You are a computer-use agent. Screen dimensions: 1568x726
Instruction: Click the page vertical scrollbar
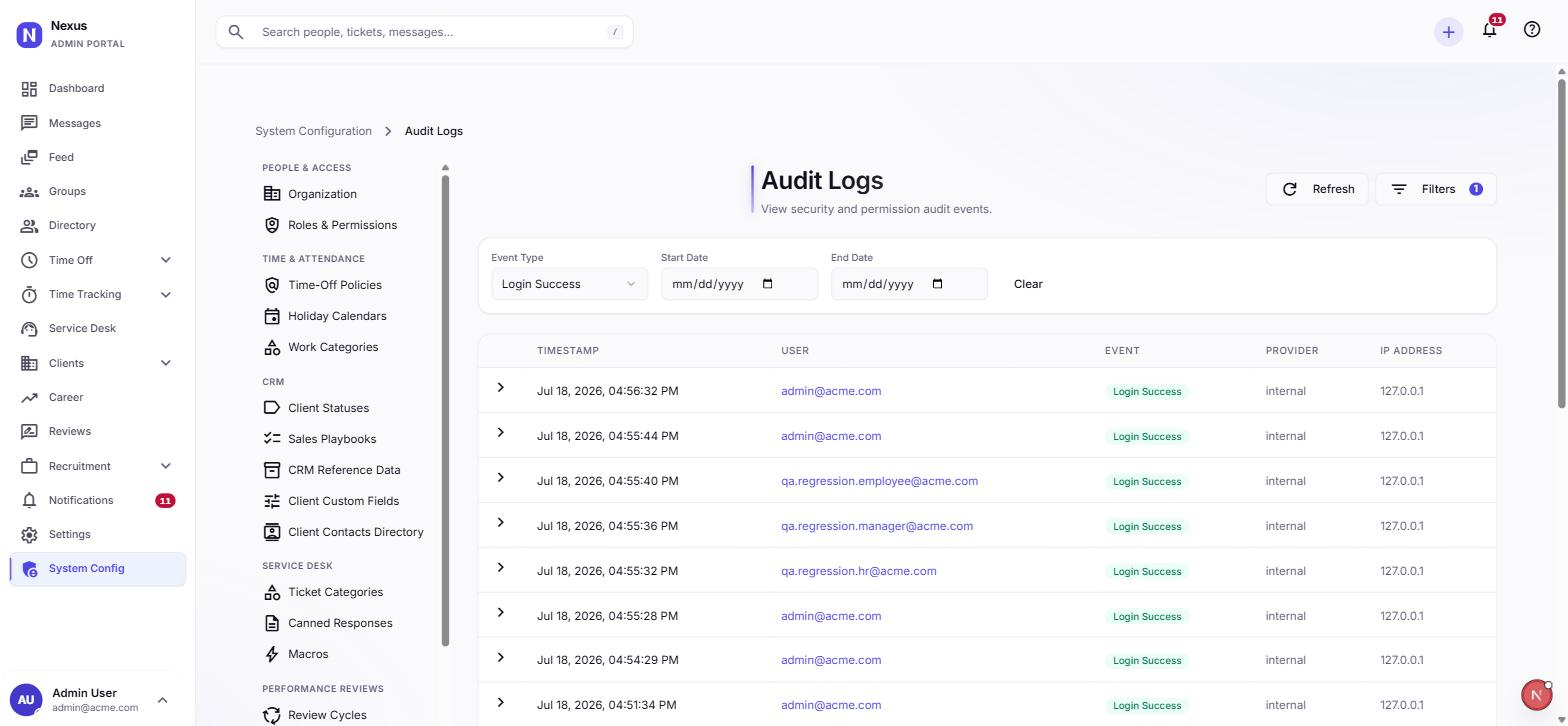pos(1562,243)
